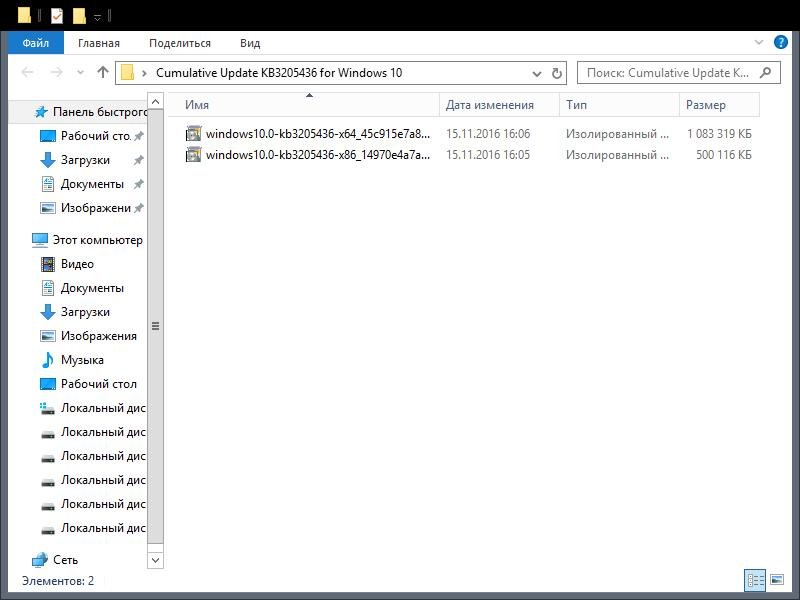Open pinned Документы in quick access

click(92, 184)
